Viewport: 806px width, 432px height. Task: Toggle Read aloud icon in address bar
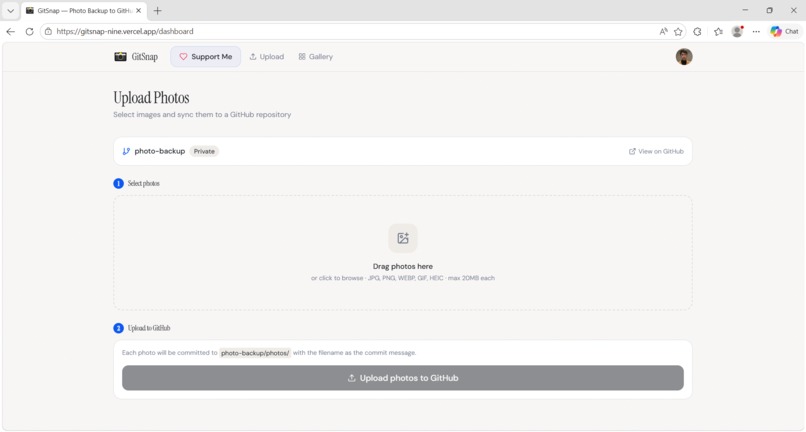click(x=664, y=31)
